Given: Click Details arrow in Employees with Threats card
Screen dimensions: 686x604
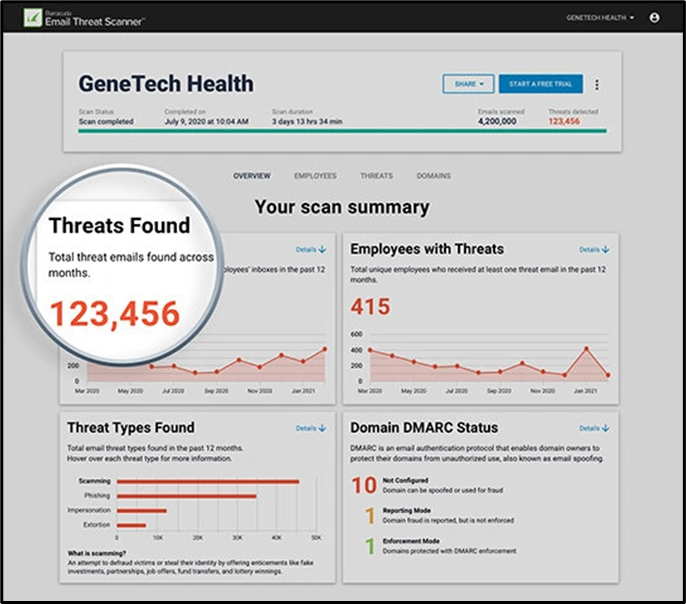Looking at the screenshot, I should click(594, 249).
